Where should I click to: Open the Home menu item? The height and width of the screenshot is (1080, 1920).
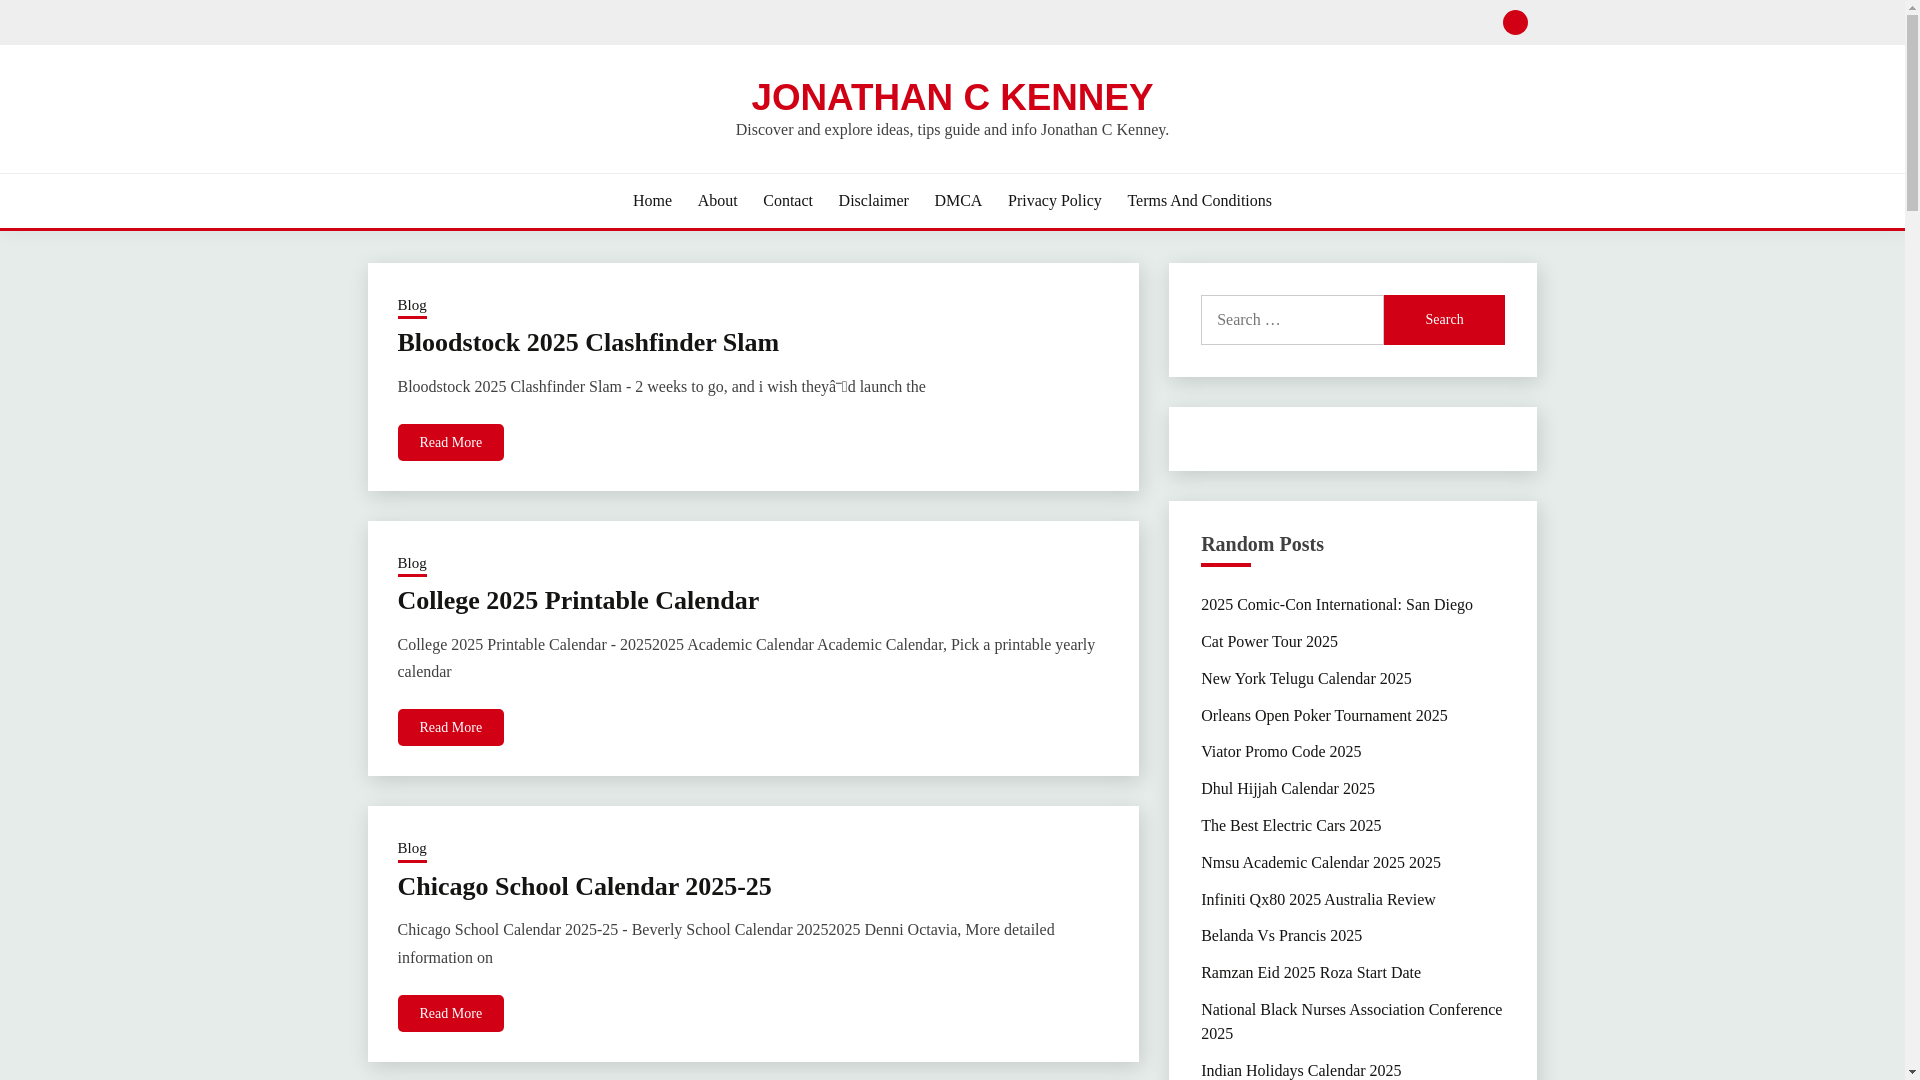pyautogui.click(x=652, y=201)
